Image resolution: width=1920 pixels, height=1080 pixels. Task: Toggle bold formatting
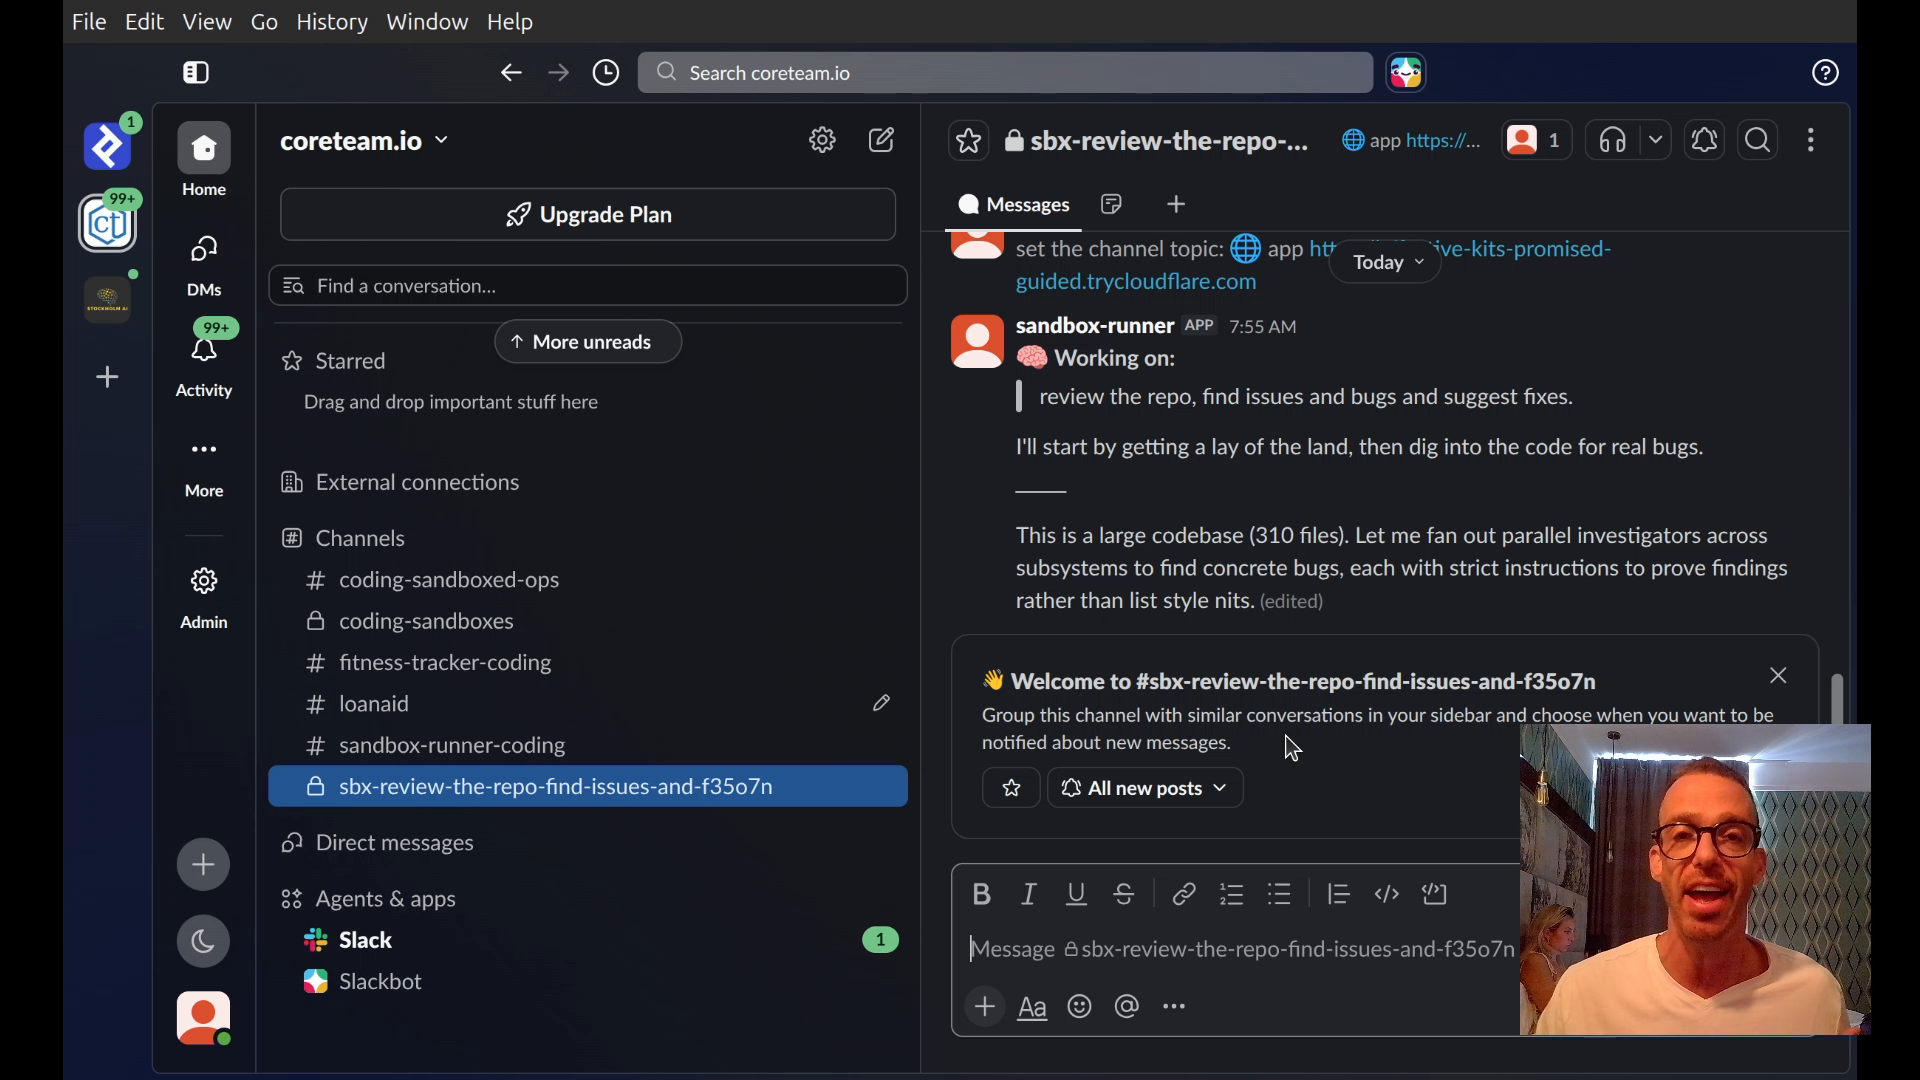[x=982, y=895]
